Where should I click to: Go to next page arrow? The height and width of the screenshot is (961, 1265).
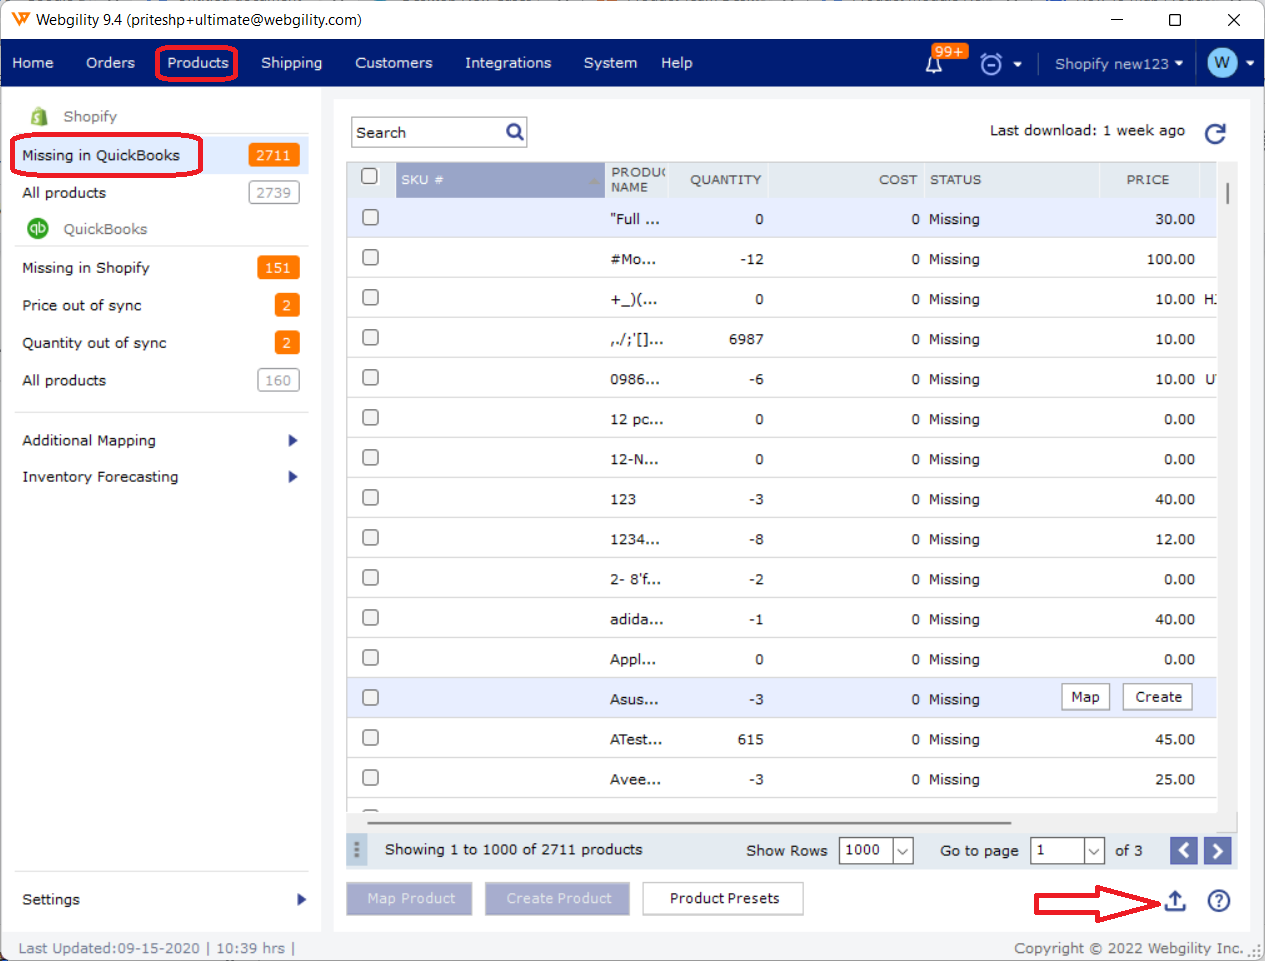point(1217,851)
